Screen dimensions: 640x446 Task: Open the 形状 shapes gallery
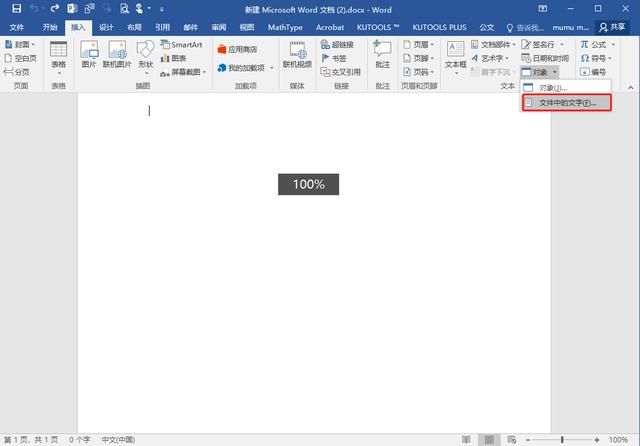pos(146,58)
